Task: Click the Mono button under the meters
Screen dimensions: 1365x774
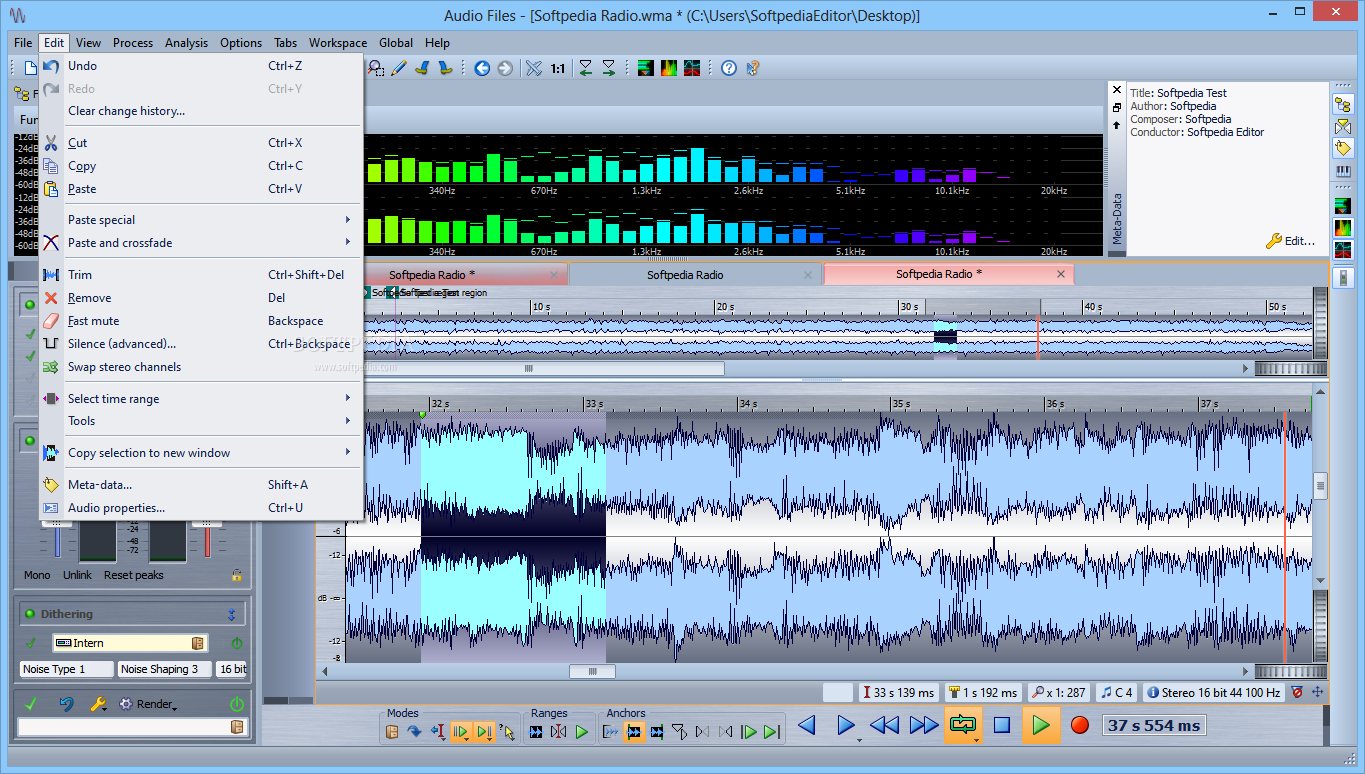Action: click(x=37, y=575)
